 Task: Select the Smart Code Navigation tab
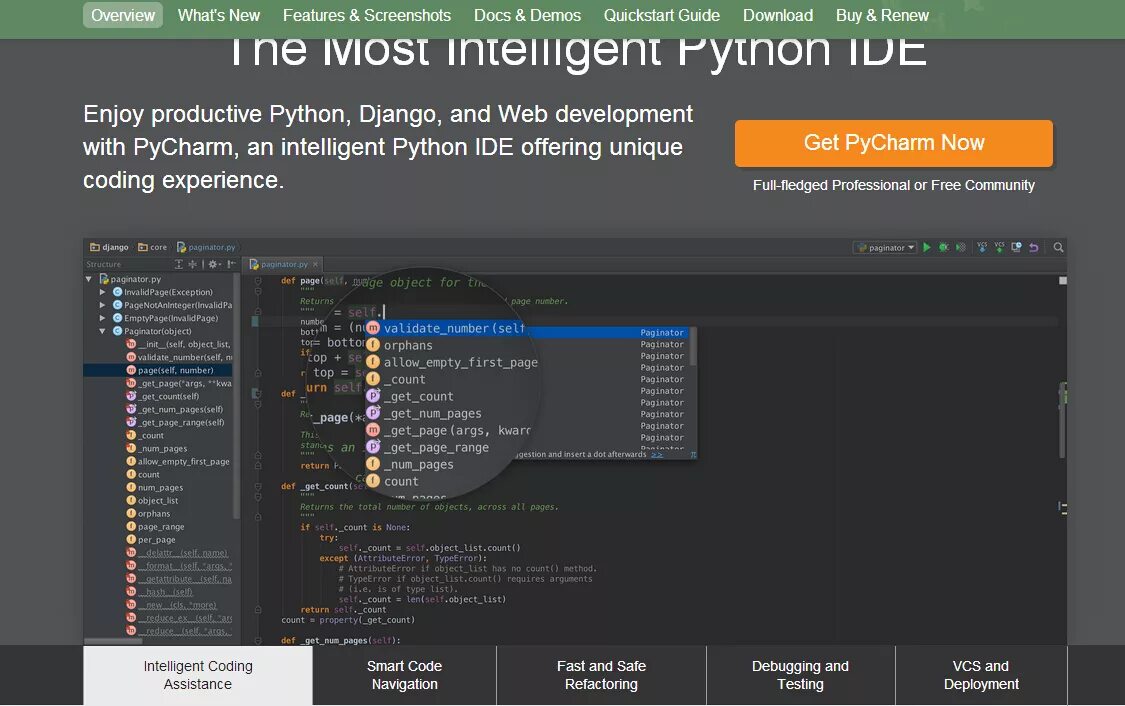click(405, 675)
